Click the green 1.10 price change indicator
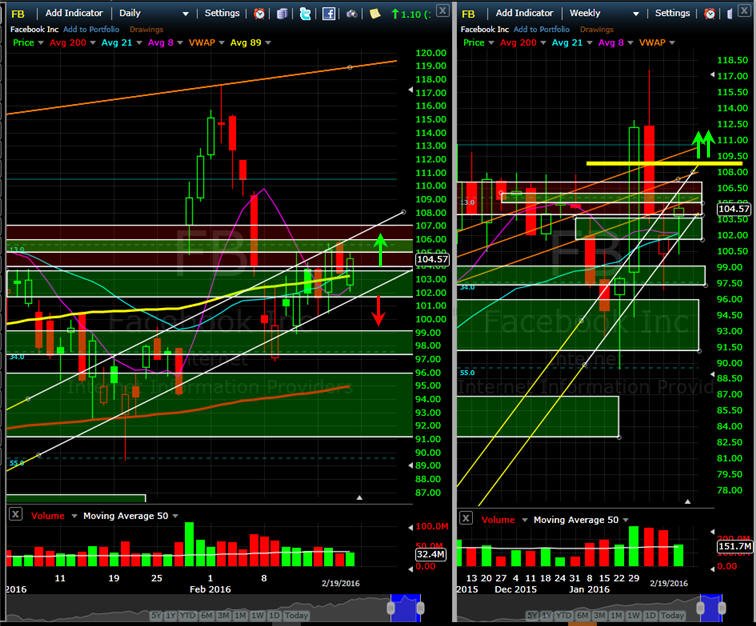 pos(411,14)
